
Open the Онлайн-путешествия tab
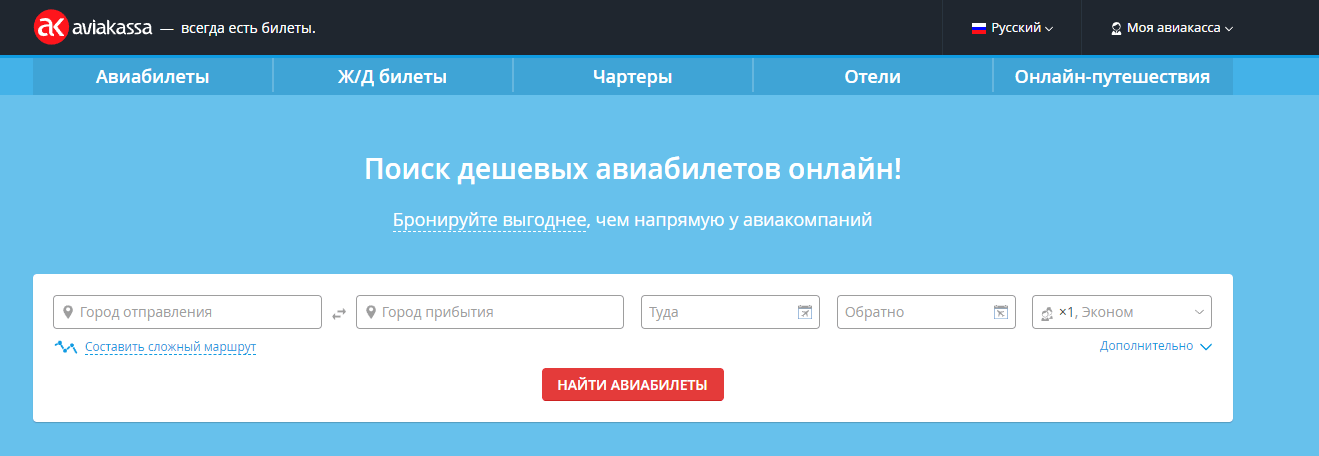click(1112, 77)
